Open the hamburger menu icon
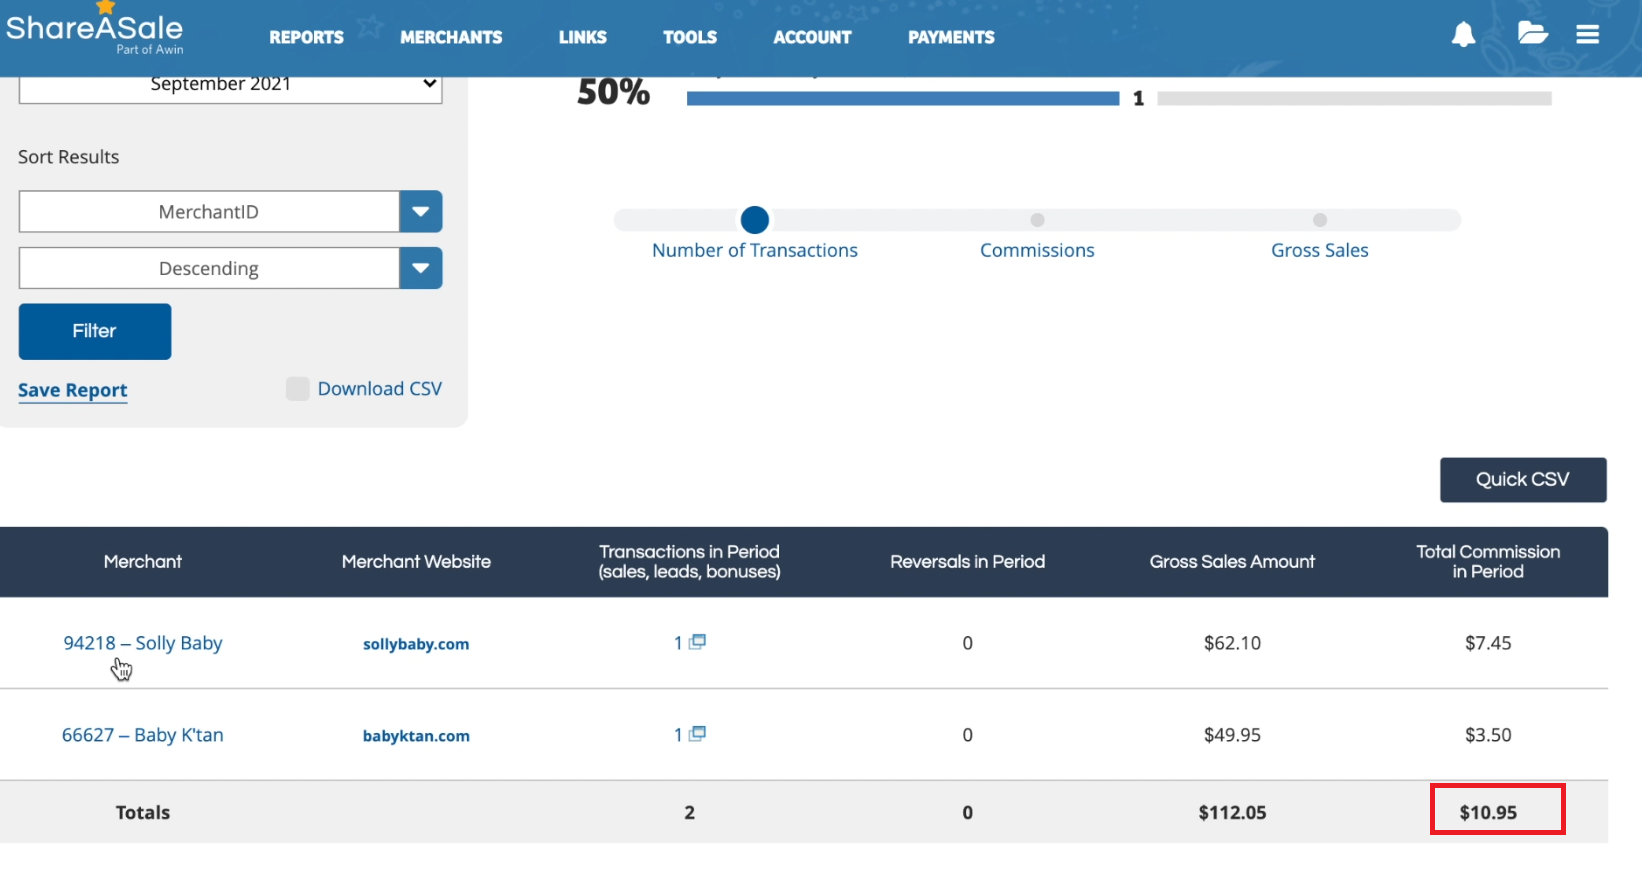The height and width of the screenshot is (888, 1642). click(x=1587, y=35)
